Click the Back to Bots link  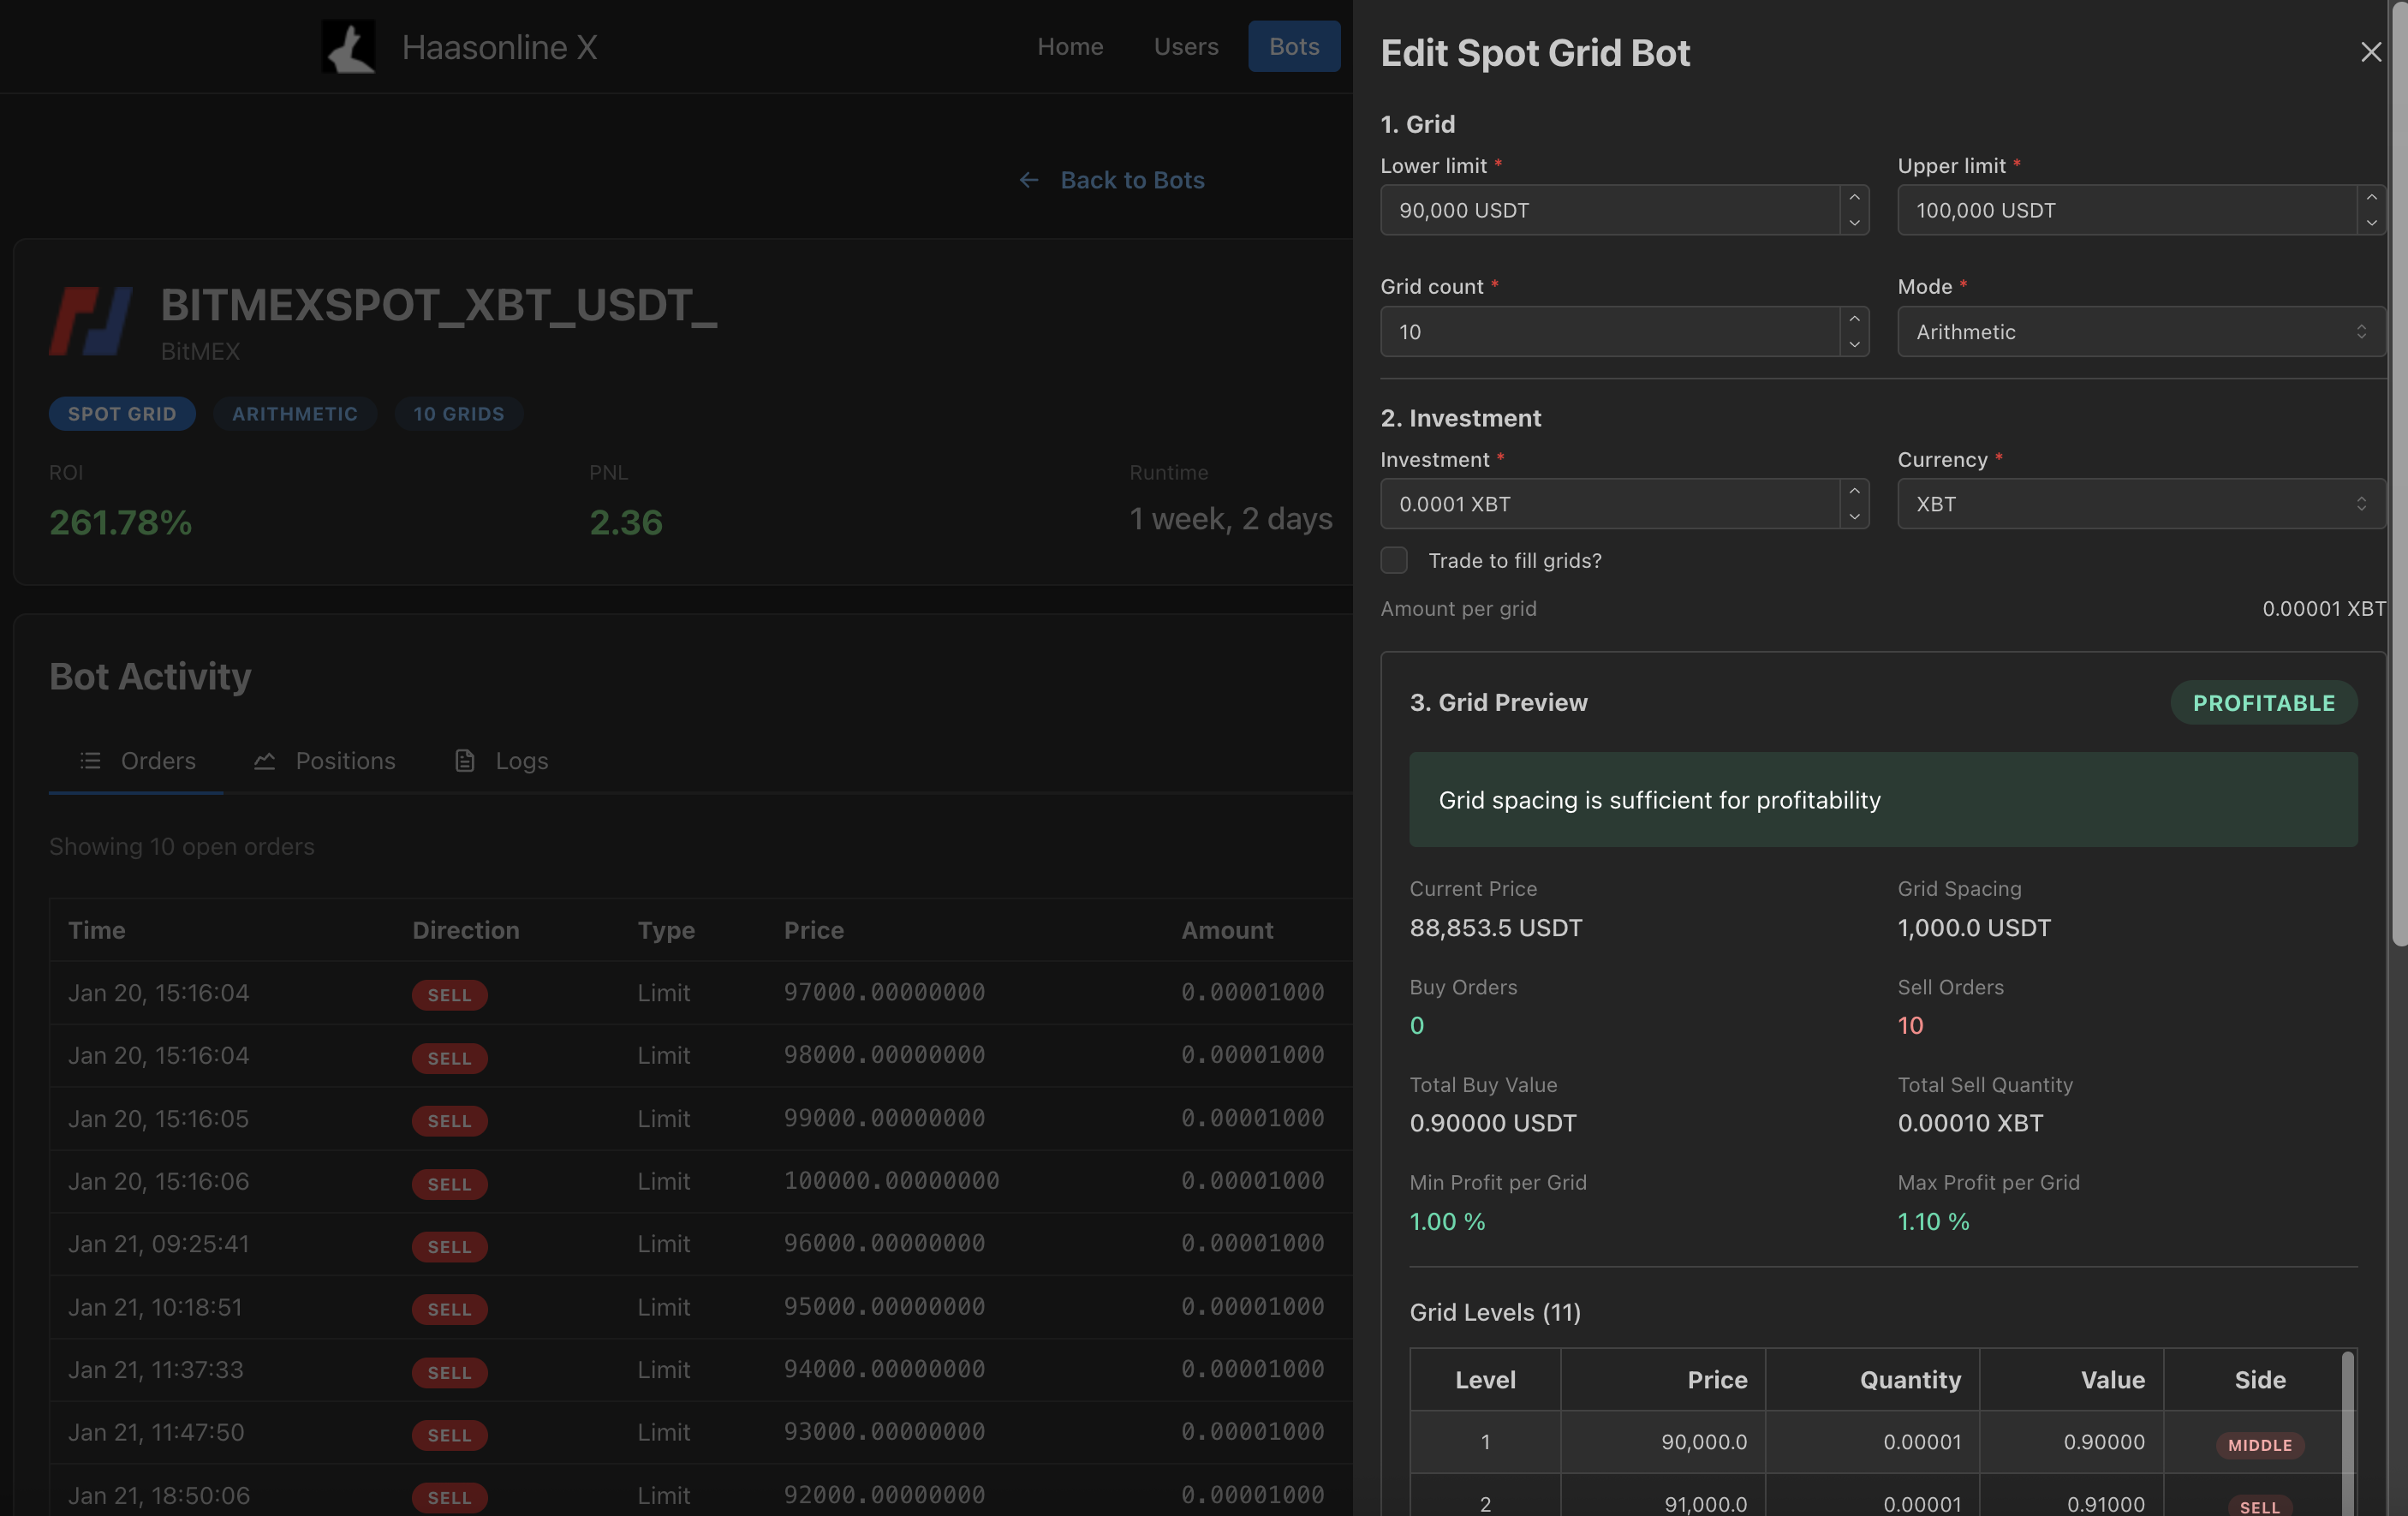(x=1132, y=180)
